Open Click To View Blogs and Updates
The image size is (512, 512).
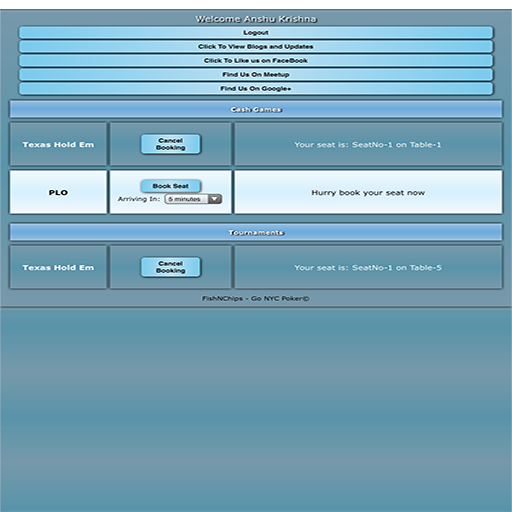click(x=256, y=47)
